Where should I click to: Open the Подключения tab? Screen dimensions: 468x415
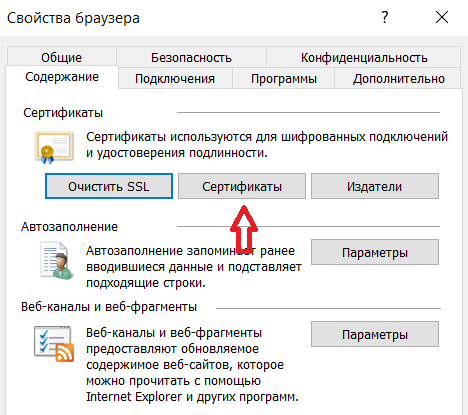click(x=175, y=79)
